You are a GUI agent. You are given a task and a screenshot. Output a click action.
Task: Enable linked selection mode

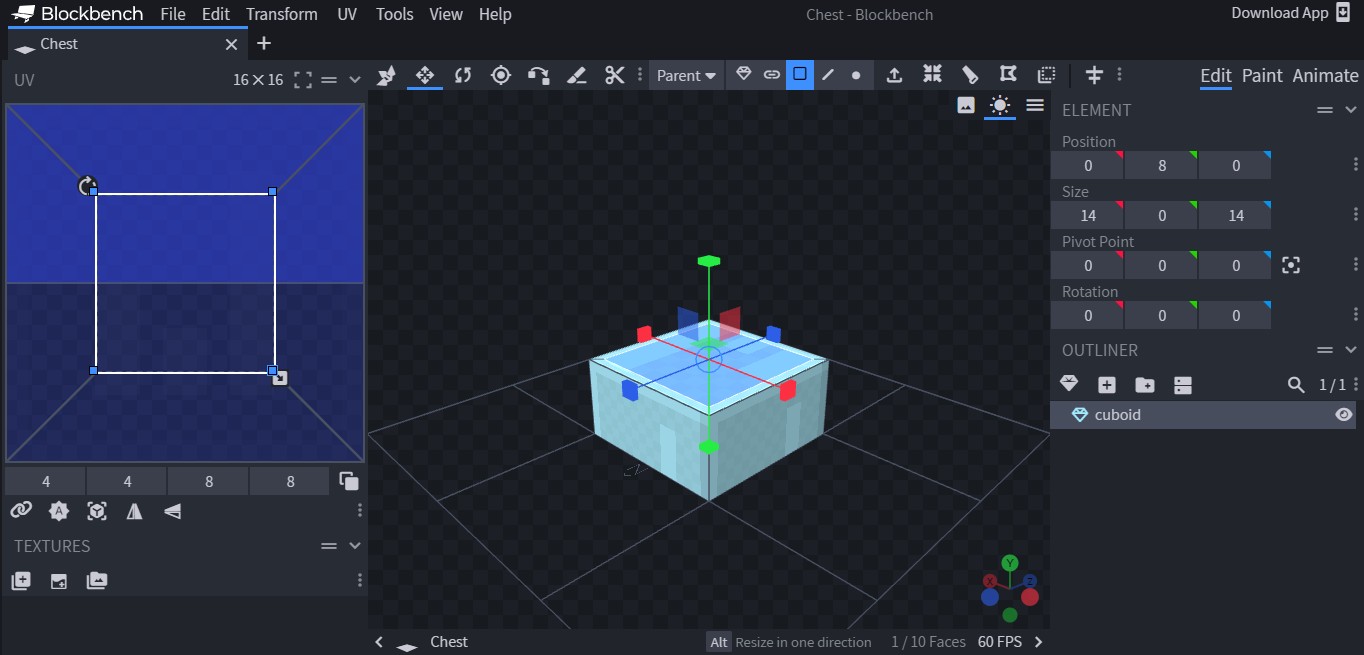click(x=772, y=75)
